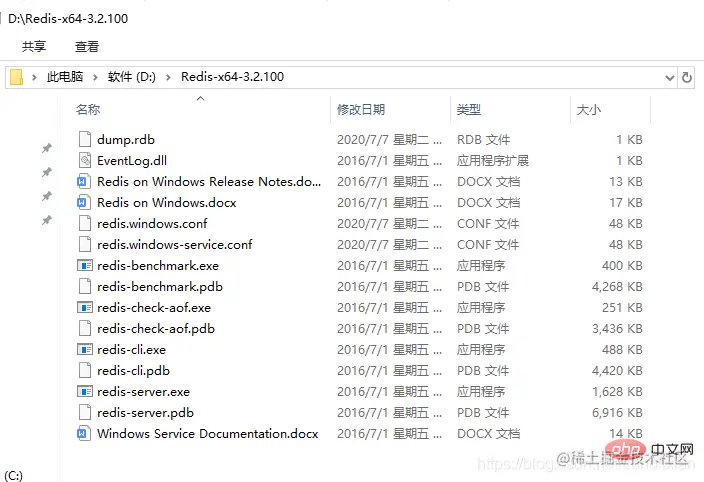Click the Windows Service Documentation.docx Word icon
The image size is (704, 482).
(x=84, y=434)
